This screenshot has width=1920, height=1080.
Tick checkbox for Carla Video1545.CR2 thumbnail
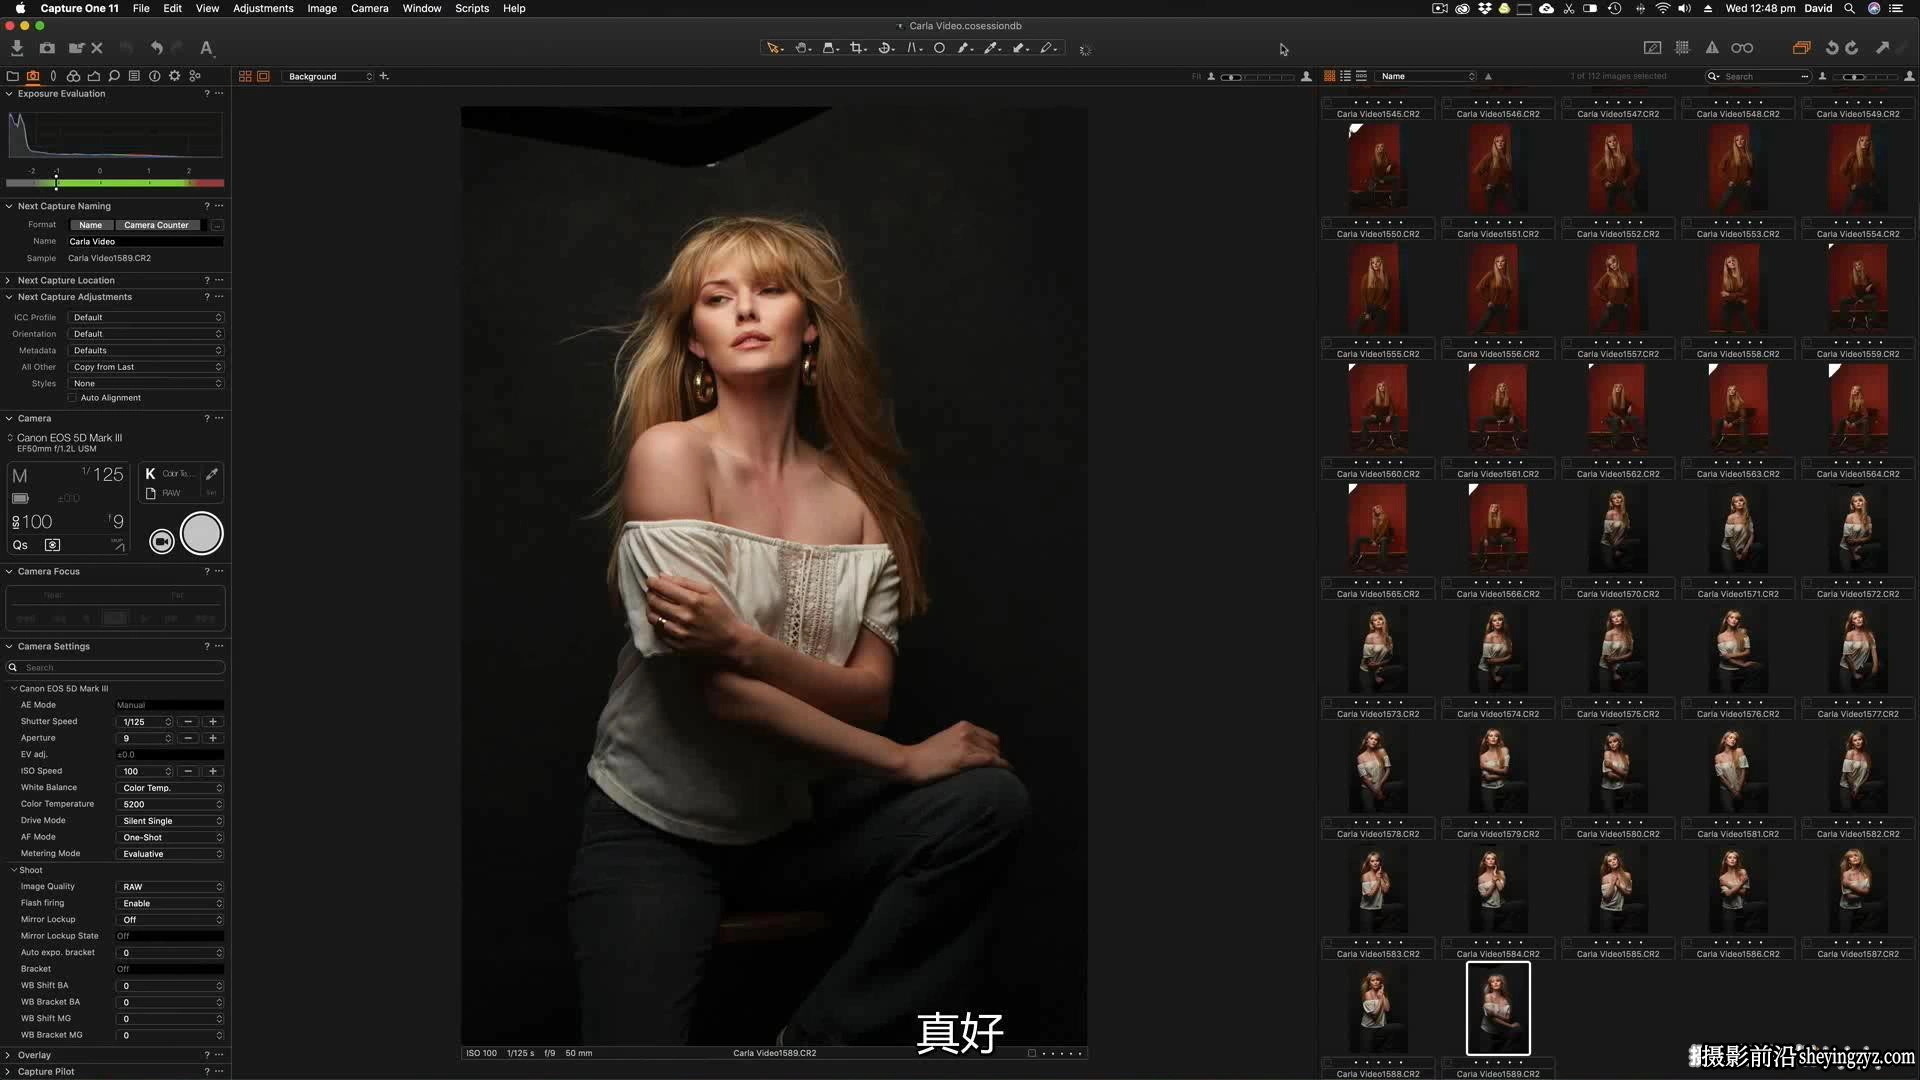[x=1327, y=102]
